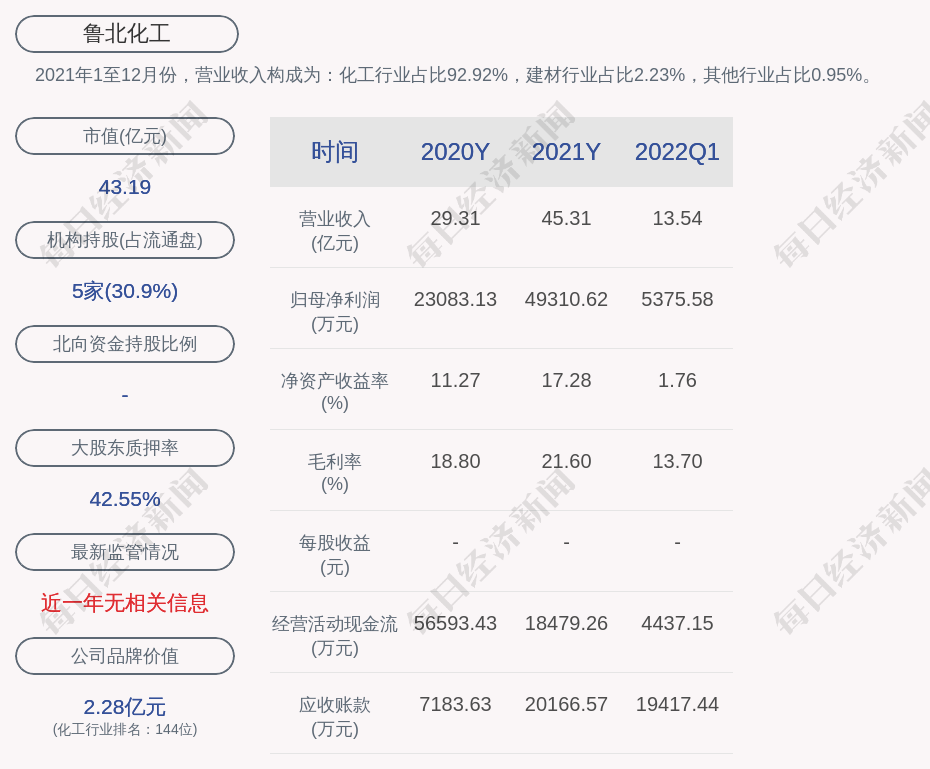The width and height of the screenshot is (930, 769).
Task: Select the 2022Q1 revenue 13.54
Action: pos(677,218)
